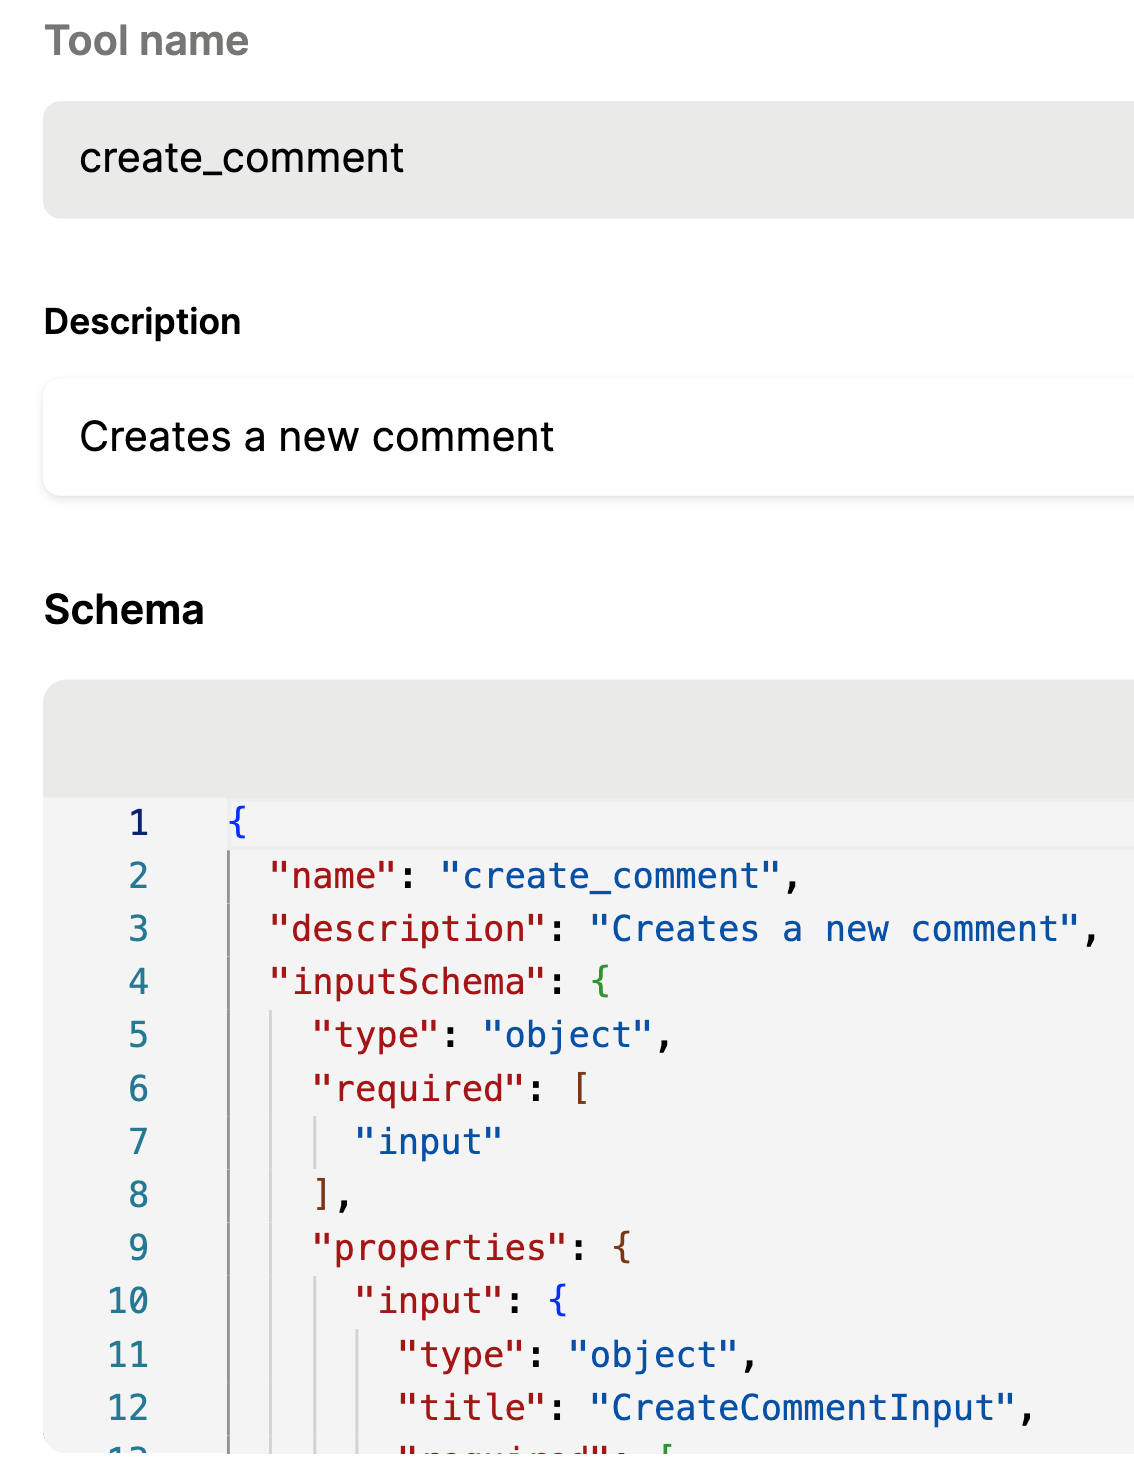Click the Schema heading label

pos(124,610)
